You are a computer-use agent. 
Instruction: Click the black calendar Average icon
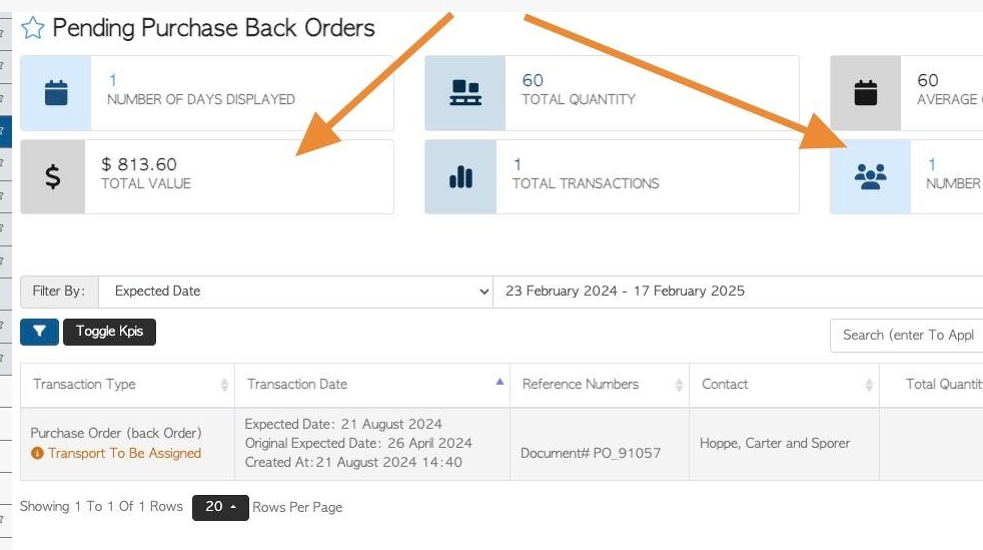click(865, 93)
